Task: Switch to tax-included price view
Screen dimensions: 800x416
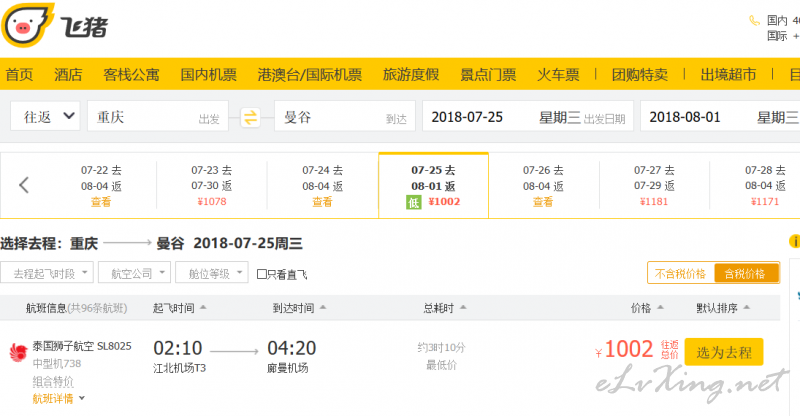Action: point(745,274)
